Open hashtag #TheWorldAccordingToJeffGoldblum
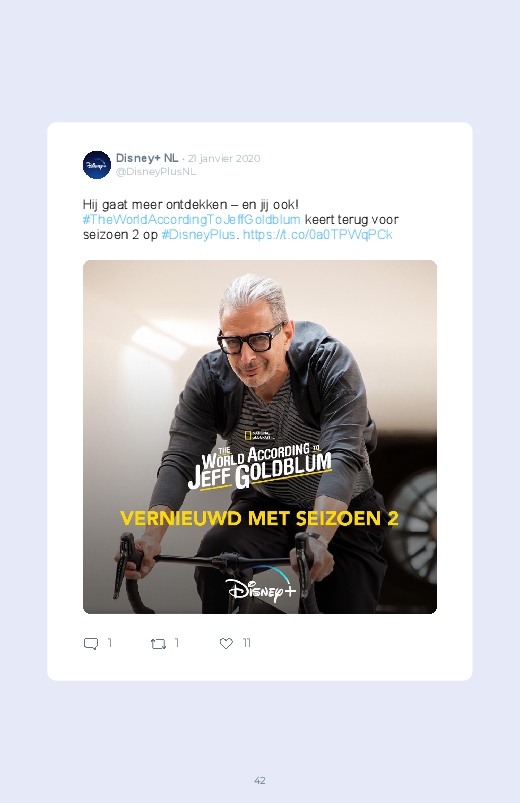Screen dimensions: 520x803 click(192, 220)
